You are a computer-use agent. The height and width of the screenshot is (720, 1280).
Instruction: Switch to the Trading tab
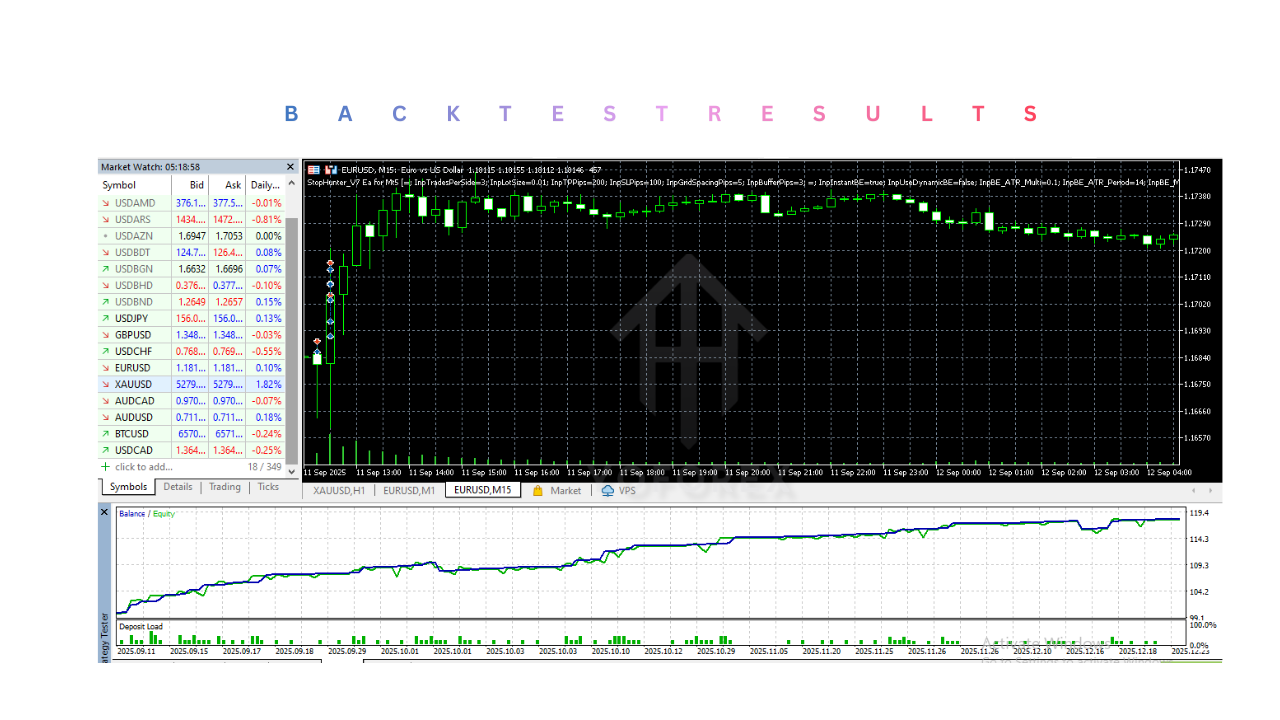point(224,487)
